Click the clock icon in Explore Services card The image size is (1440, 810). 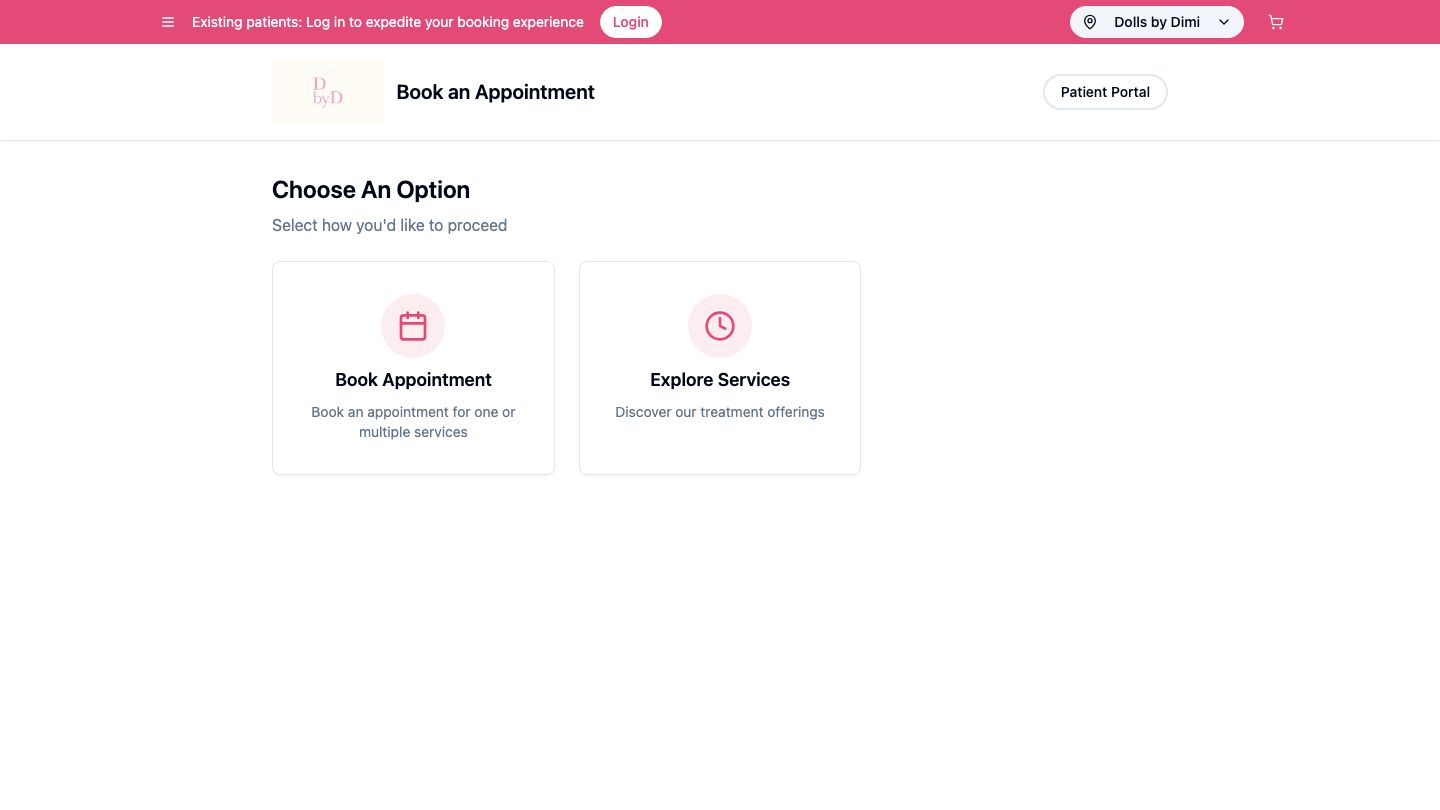(x=720, y=326)
